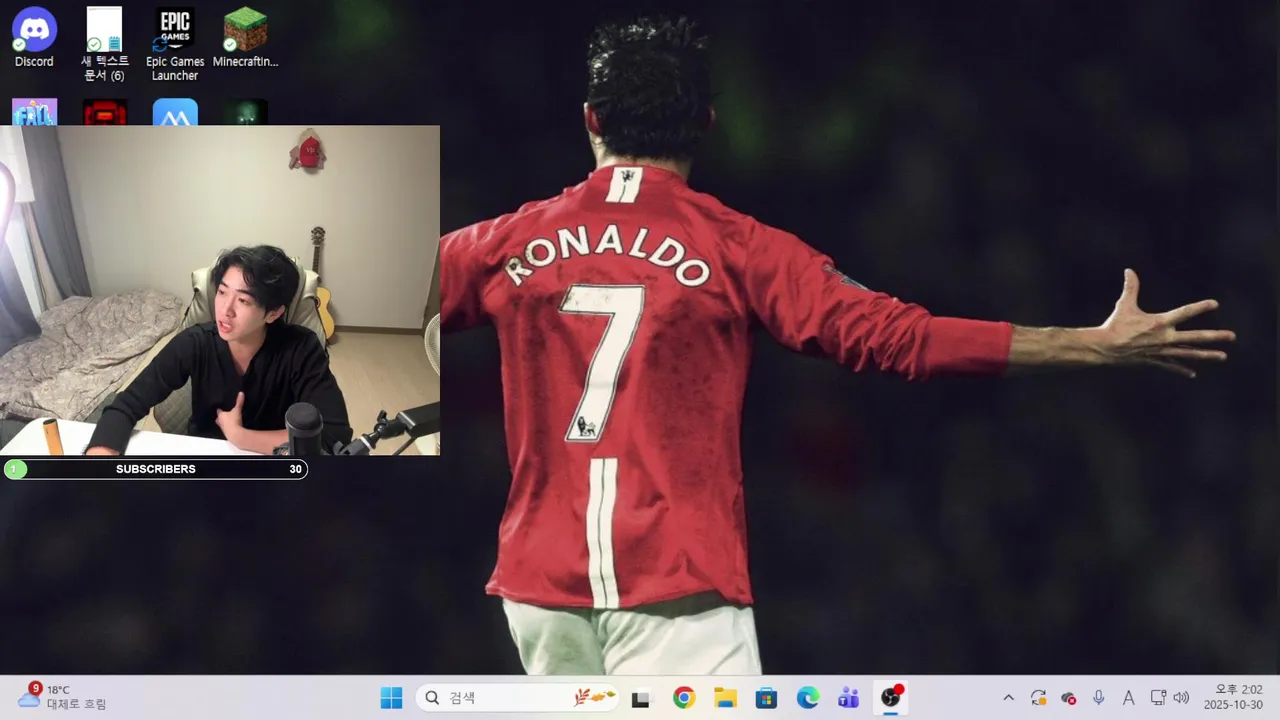Switch input mode via the A indicator
This screenshot has height=720, width=1280.
(x=1128, y=698)
